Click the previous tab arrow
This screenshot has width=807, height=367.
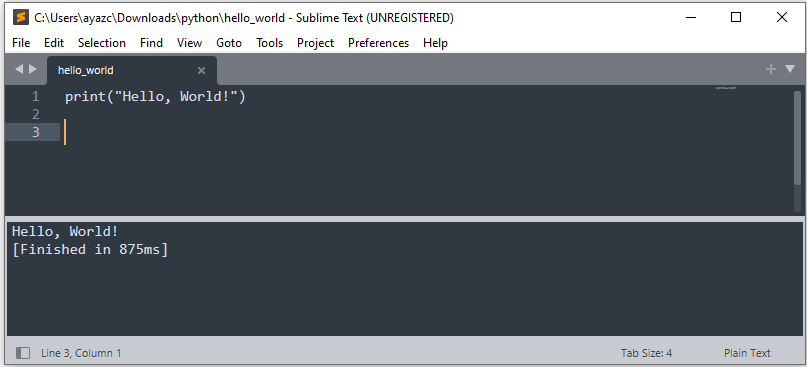[x=19, y=69]
